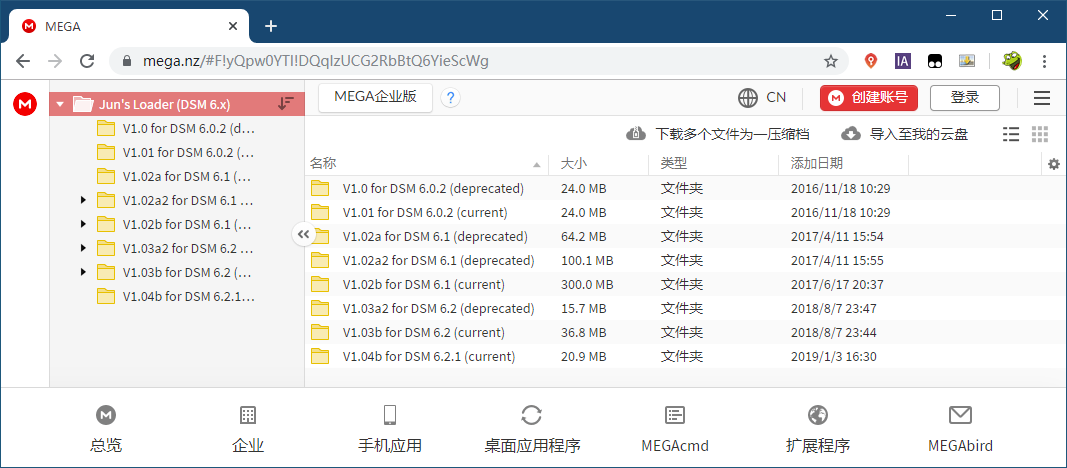
Task: Reload the current page
Action: tap(87, 61)
